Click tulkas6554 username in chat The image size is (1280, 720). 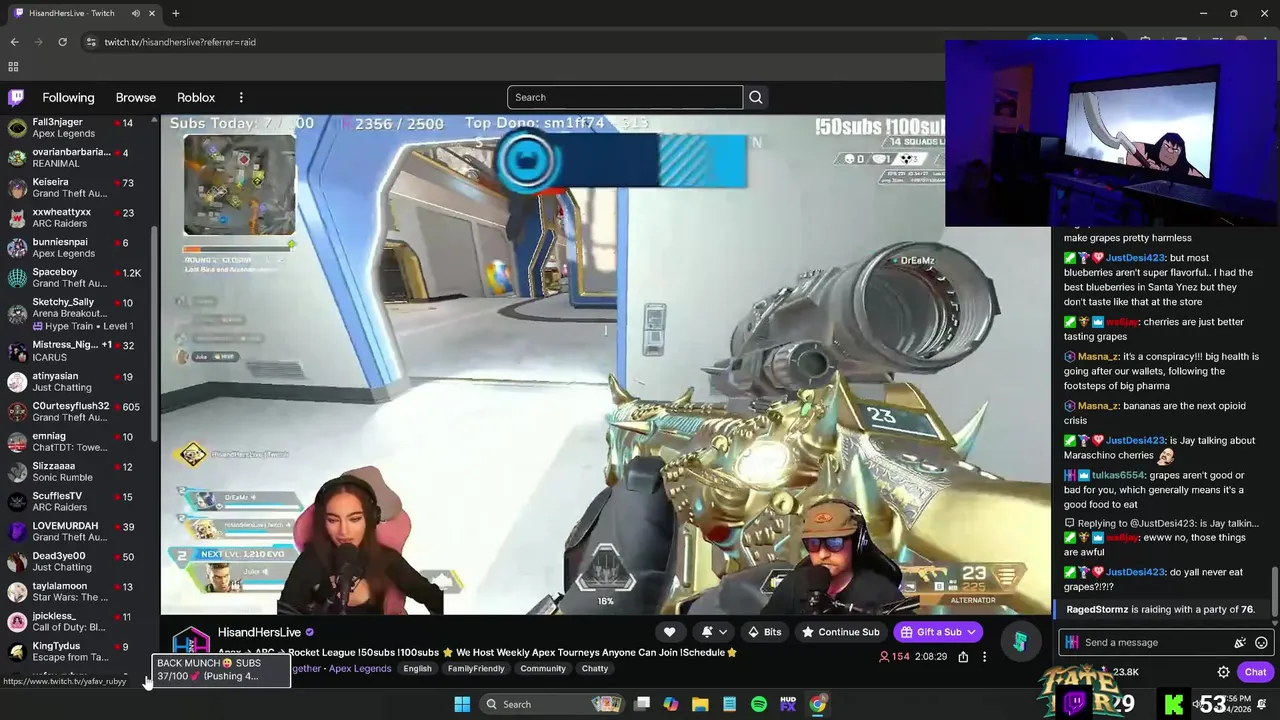1118,475
